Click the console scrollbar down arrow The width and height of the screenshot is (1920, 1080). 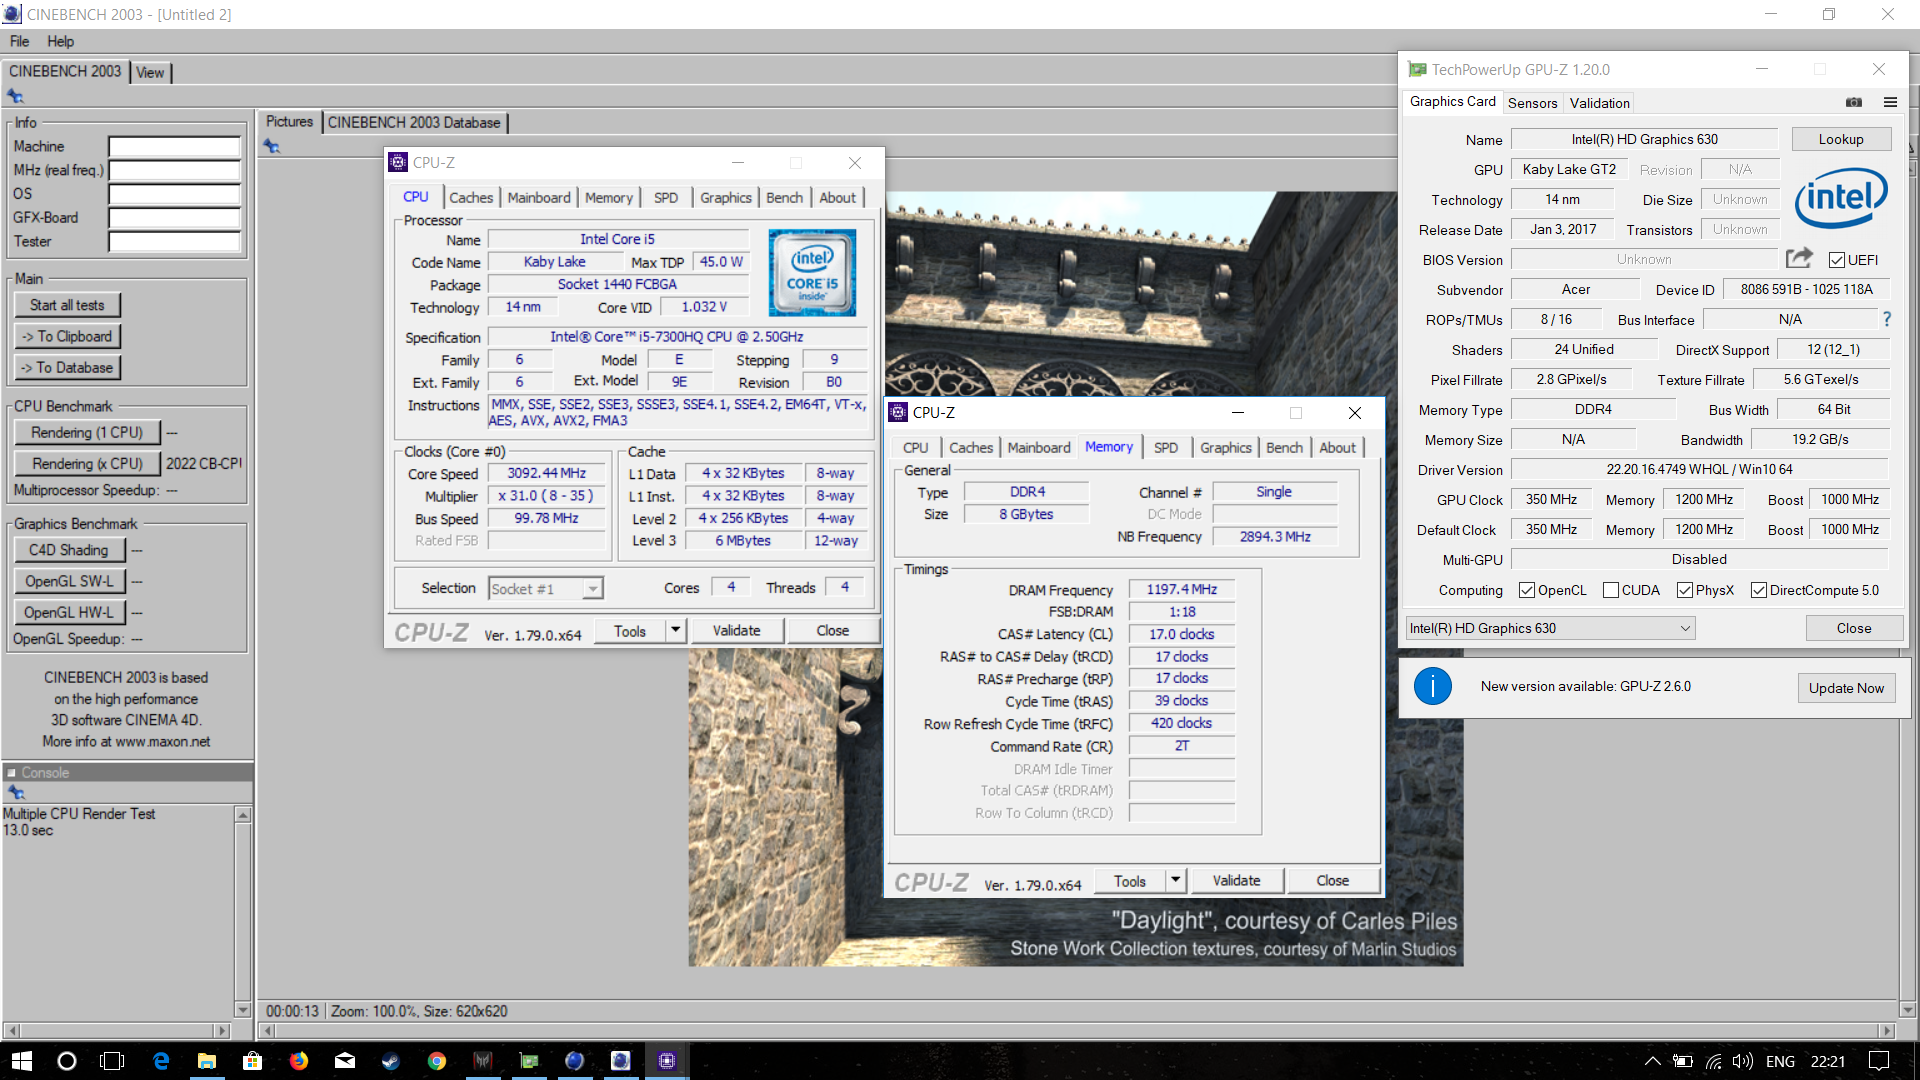coord(242,1009)
